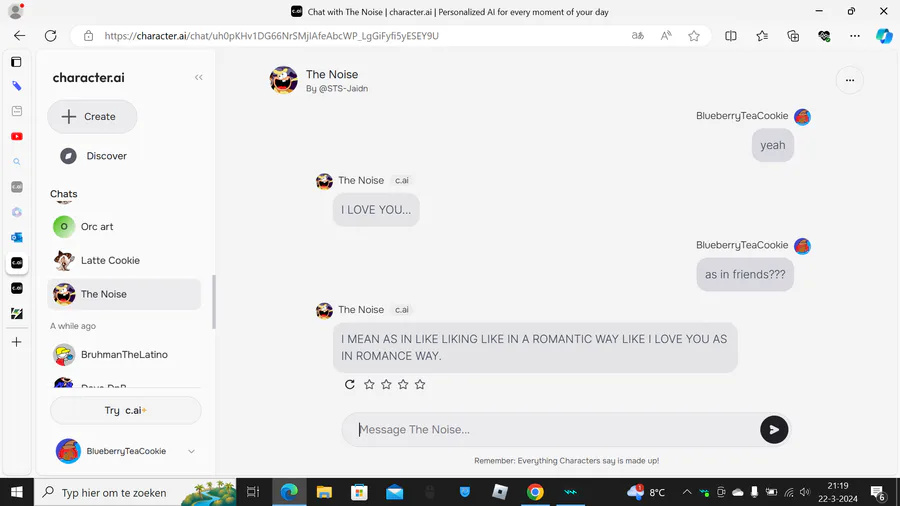This screenshot has width=900, height=506.
Task: Click the Create button
Action: point(92,116)
